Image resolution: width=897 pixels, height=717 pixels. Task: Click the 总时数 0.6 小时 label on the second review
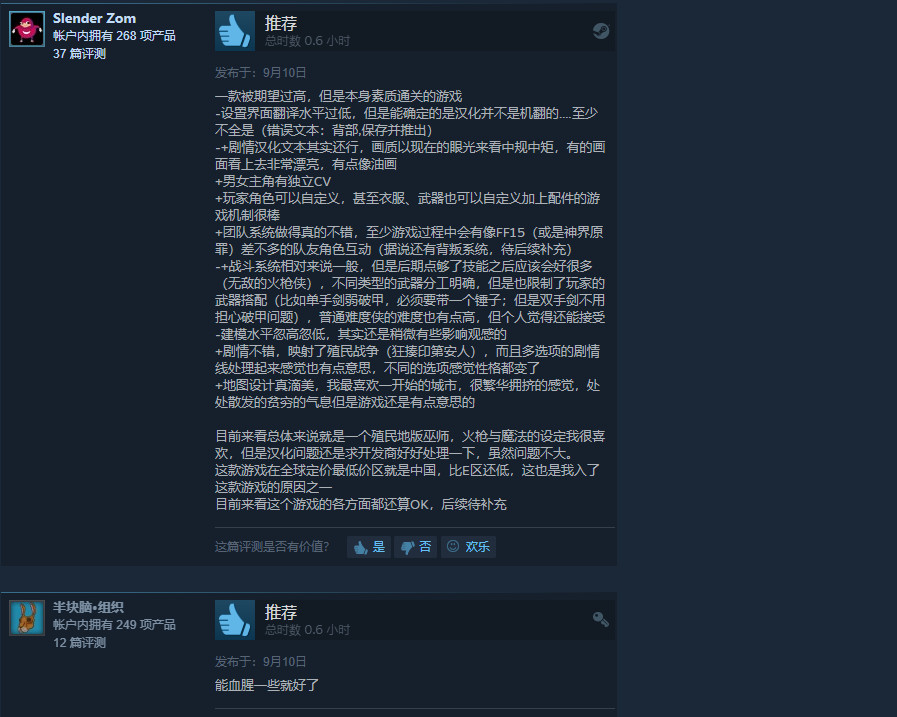(x=307, y=630)
